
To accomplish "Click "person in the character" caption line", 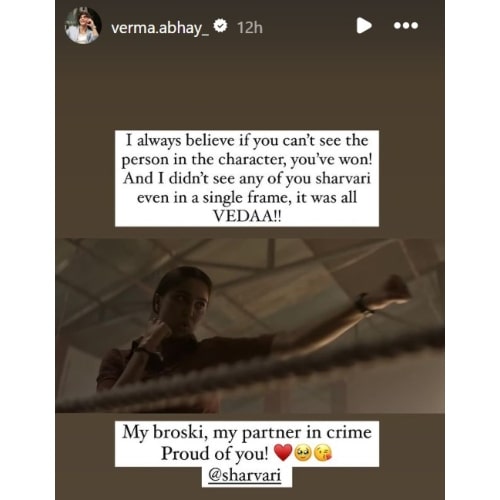I will 204,160.
